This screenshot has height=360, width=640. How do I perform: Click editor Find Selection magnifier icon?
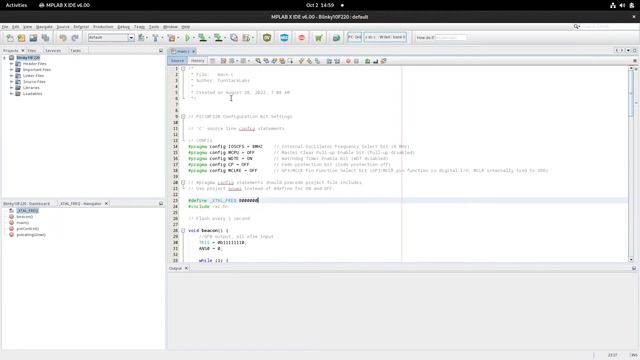point(258,61)
